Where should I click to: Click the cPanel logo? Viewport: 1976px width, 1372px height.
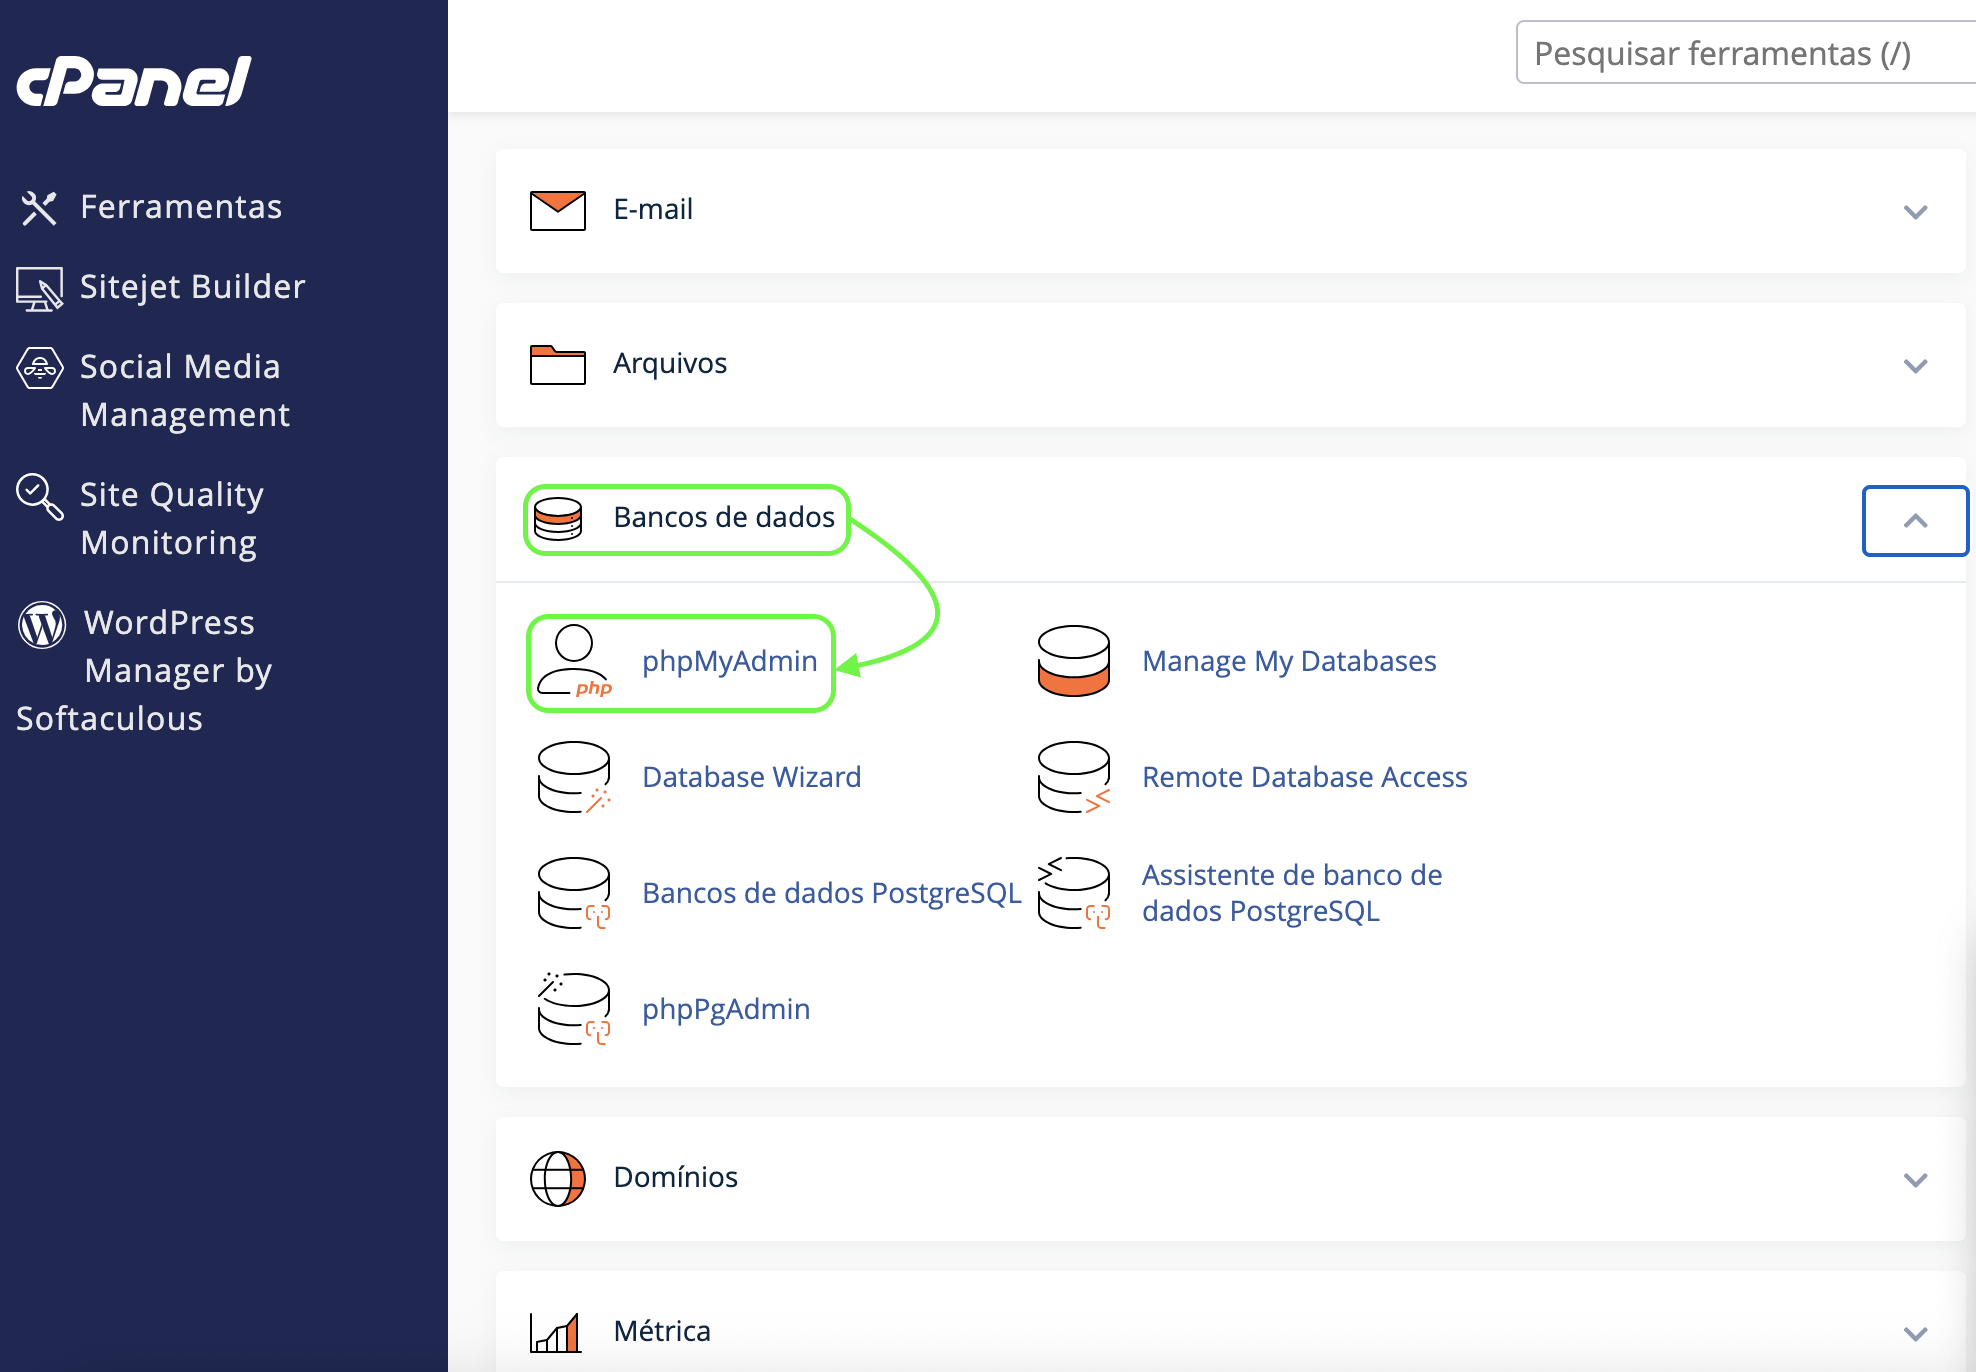(133, 82)
